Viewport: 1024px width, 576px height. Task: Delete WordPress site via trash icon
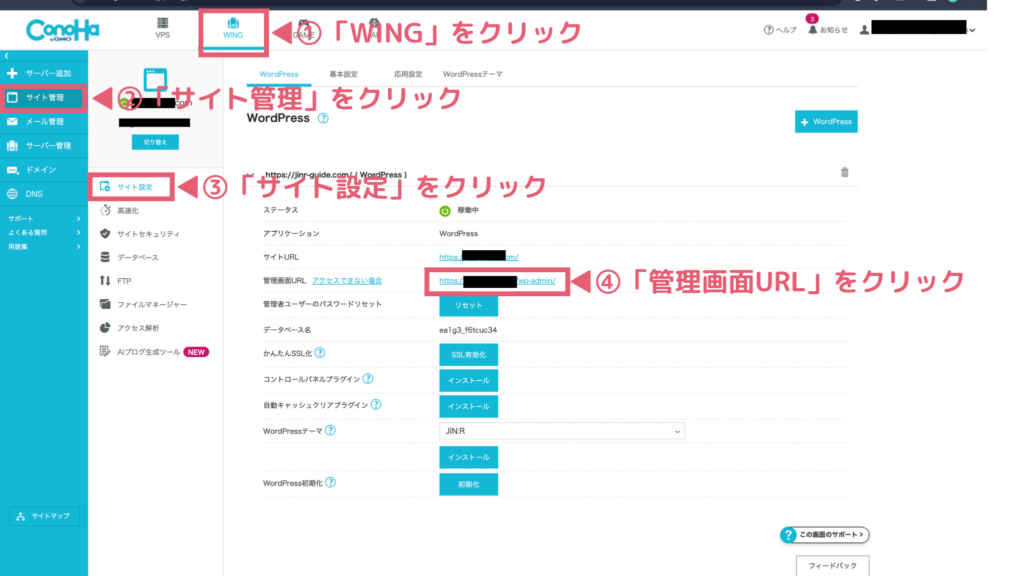coord(844,172)
